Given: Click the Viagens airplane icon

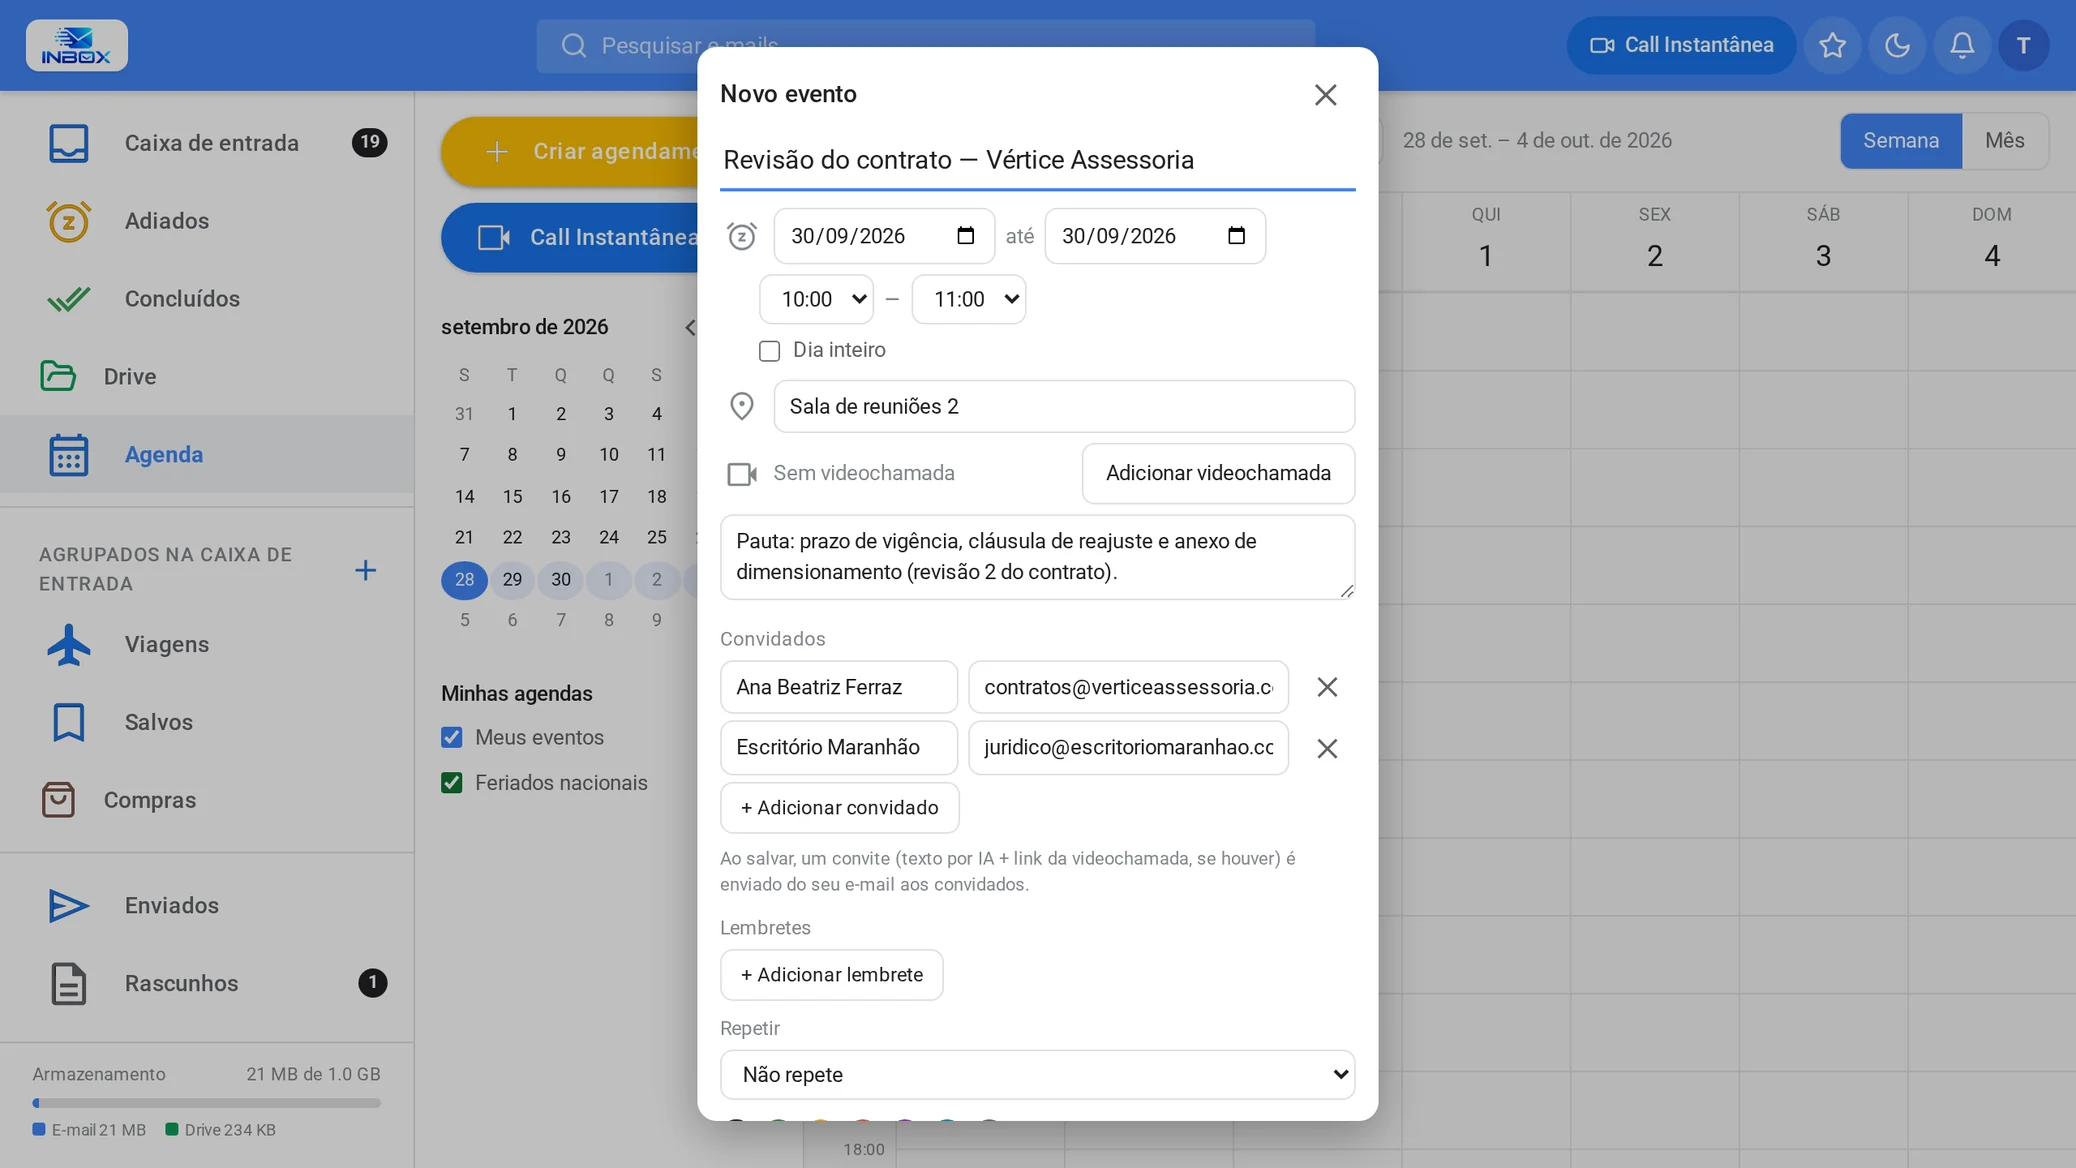Looking at the screenshot, I should coord(69,645).
